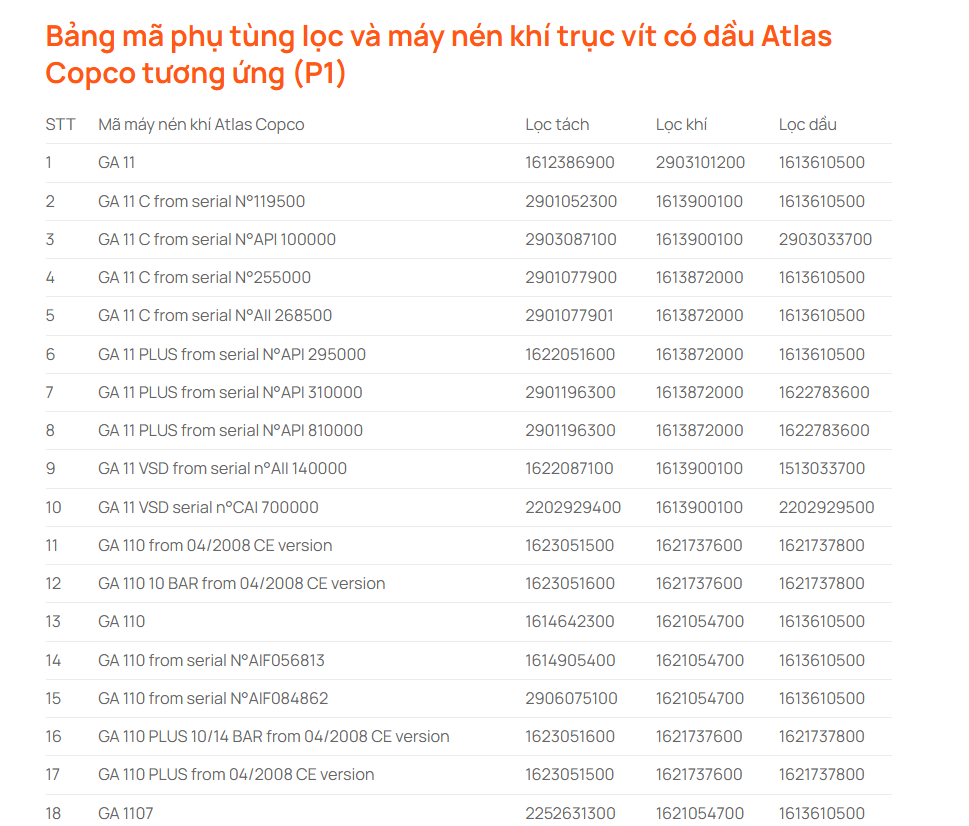Click 'GA 110 10 BAR from 04/2008 CE version'
This screenshot has width=969, height=826.
242,584
